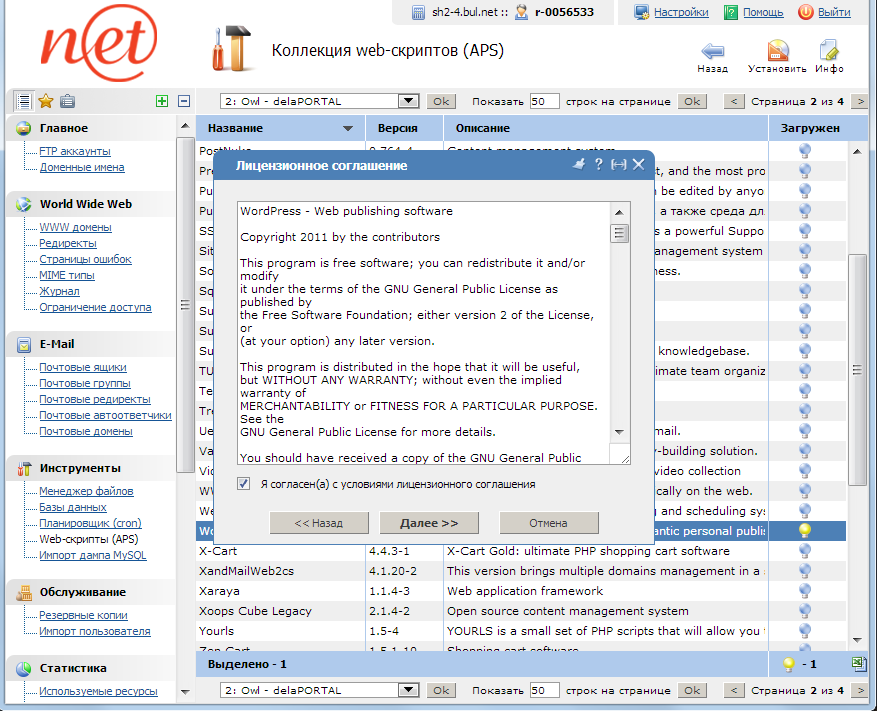Expand all sidebar sections with green plus

(x=162, y=101)
